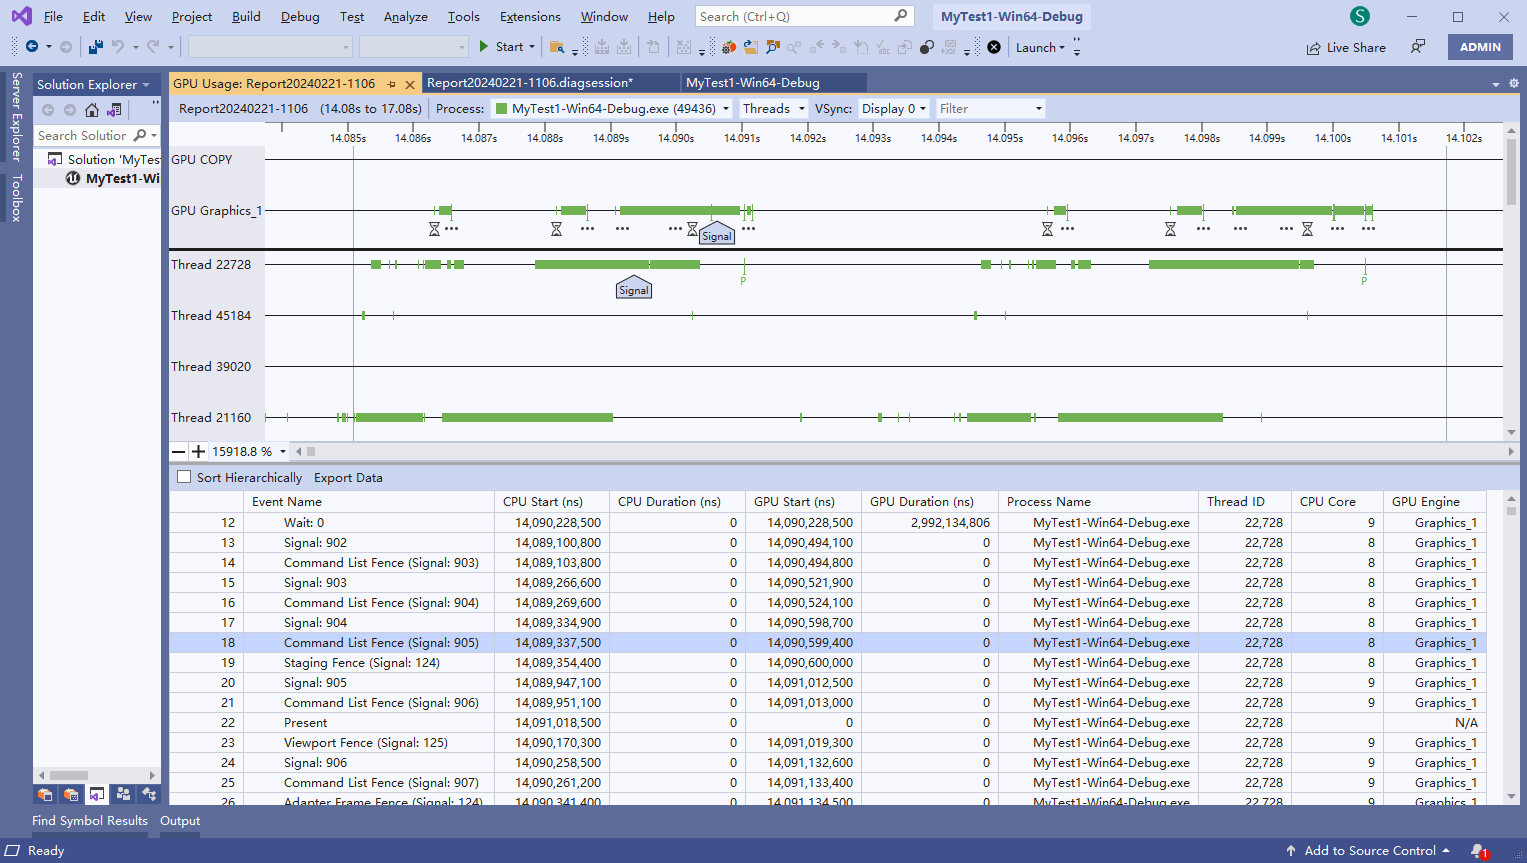Open the Debug menu
Screen dimensions: 1527x863
pos(300,17)
